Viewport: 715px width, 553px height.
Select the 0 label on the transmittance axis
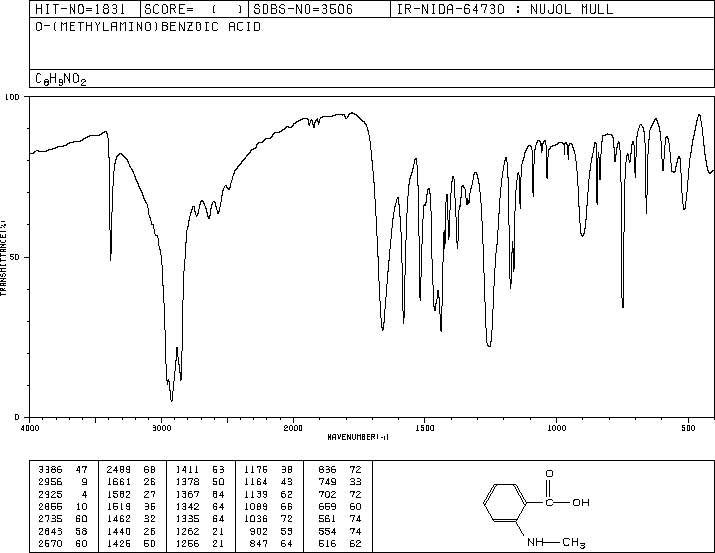point(17,417)
